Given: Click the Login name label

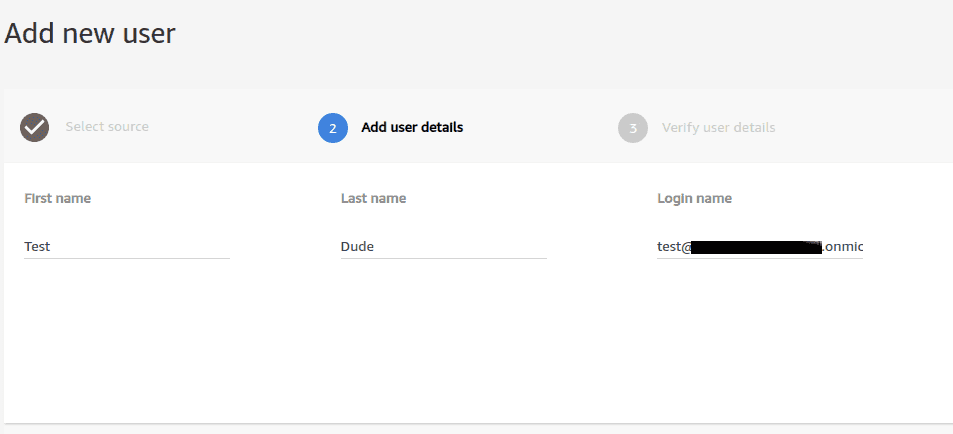Looking at the screenshot, I should (x=694, y=198).
